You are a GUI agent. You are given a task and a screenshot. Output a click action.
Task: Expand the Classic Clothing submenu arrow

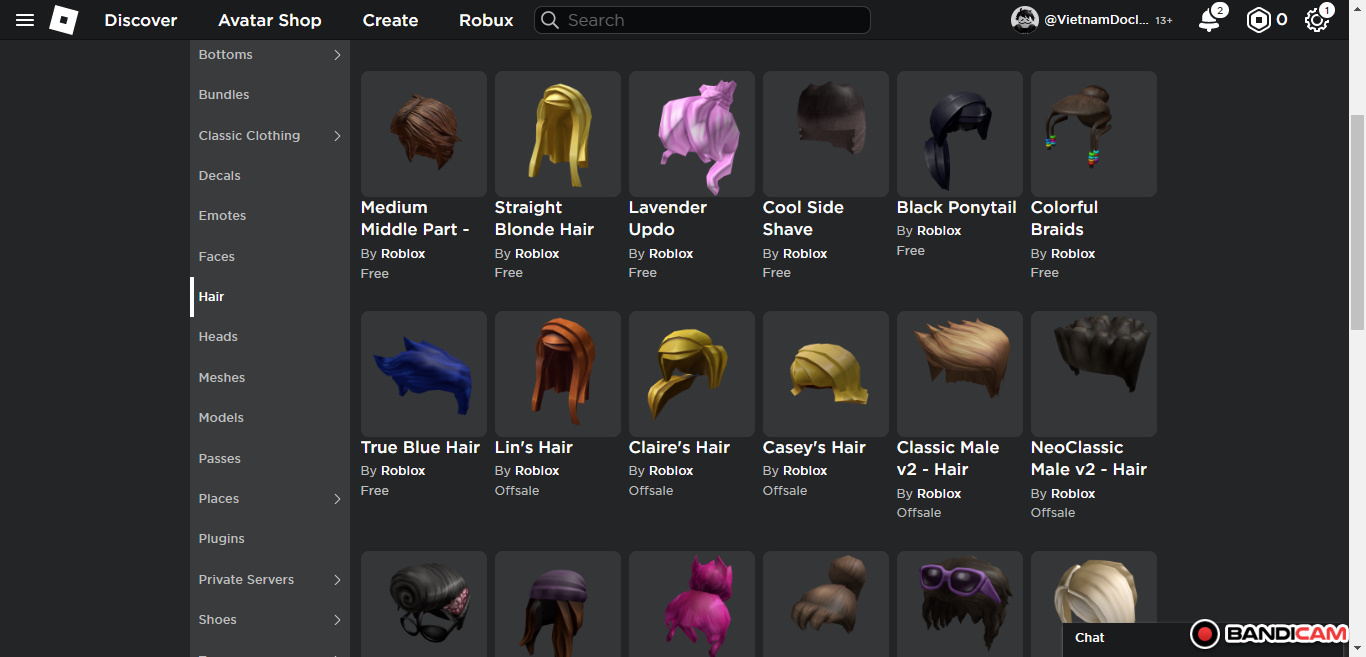click(x=337, y=136)
